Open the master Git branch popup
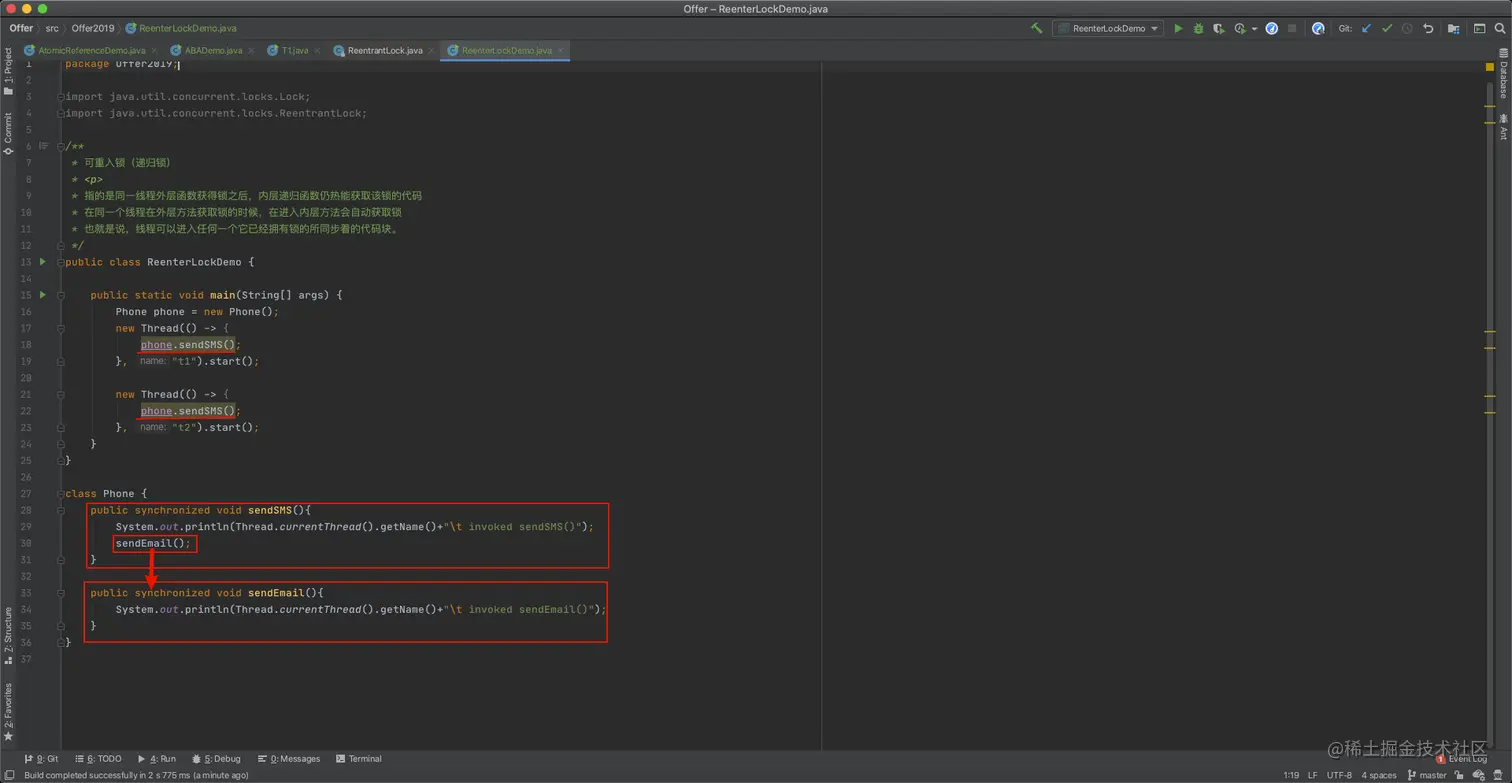 1426,775
